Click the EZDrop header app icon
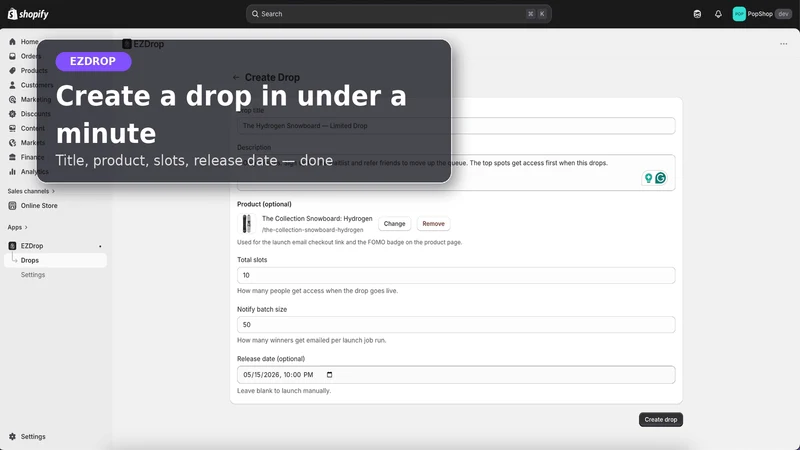This screenshot has width=800, height=450. coord(127,44)
